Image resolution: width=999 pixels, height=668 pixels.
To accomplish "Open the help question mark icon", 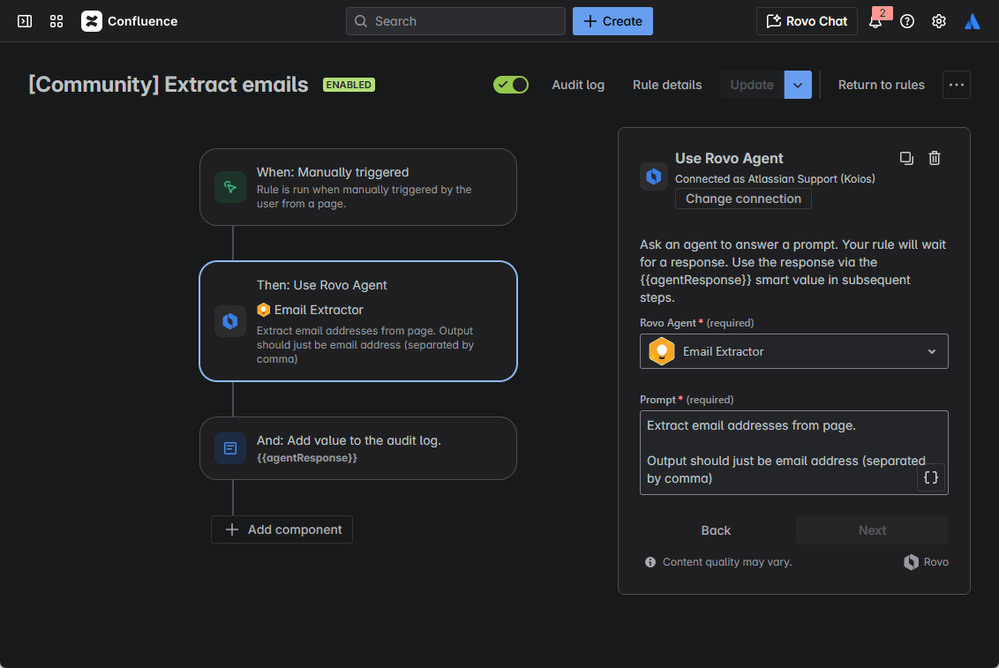I will (x=907, y=21).
